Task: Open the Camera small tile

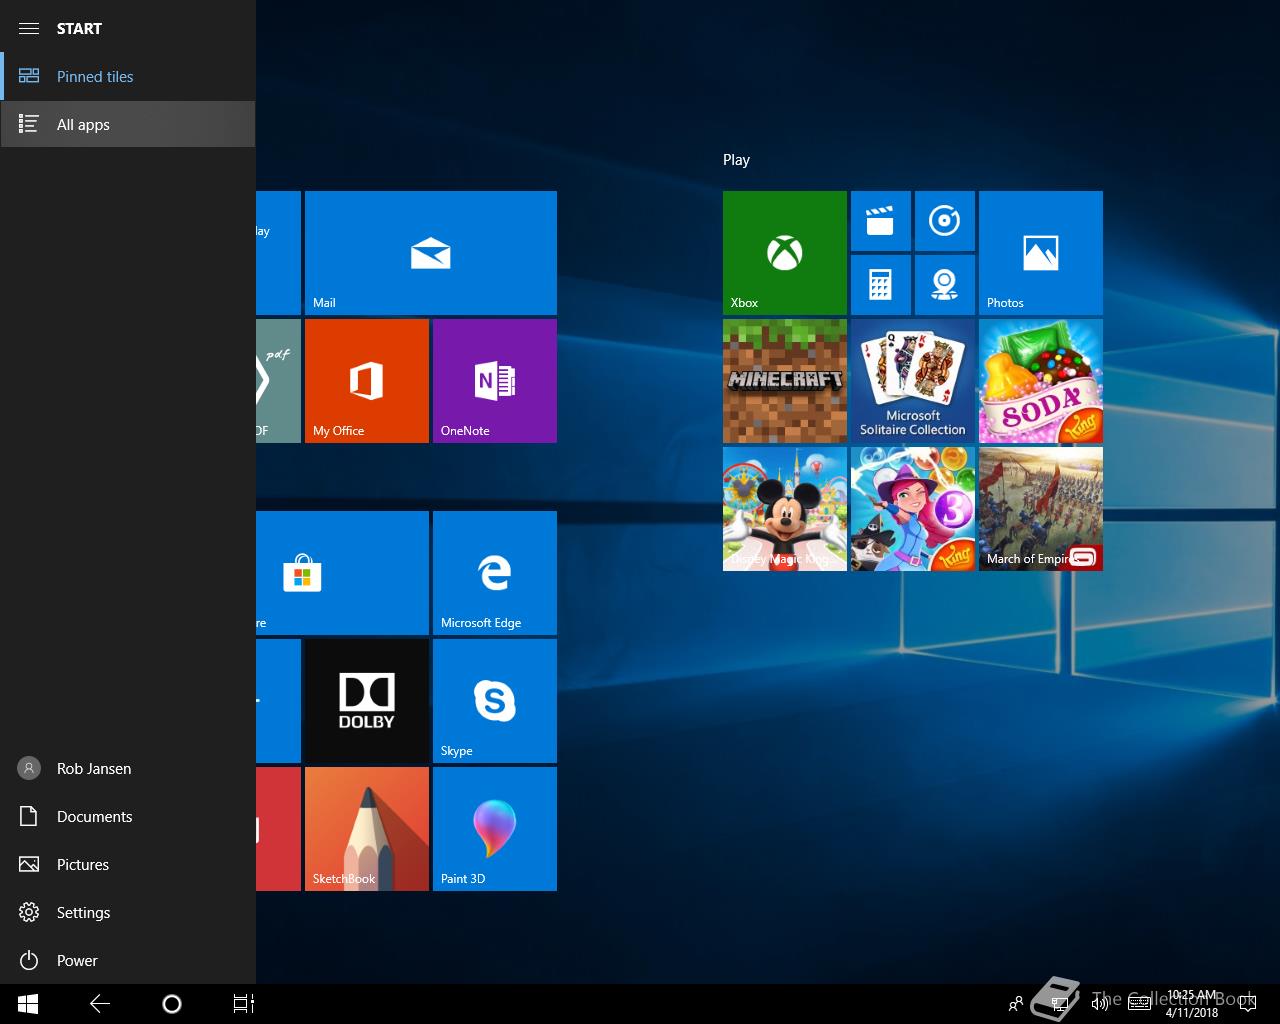Action: pos(945,285)
